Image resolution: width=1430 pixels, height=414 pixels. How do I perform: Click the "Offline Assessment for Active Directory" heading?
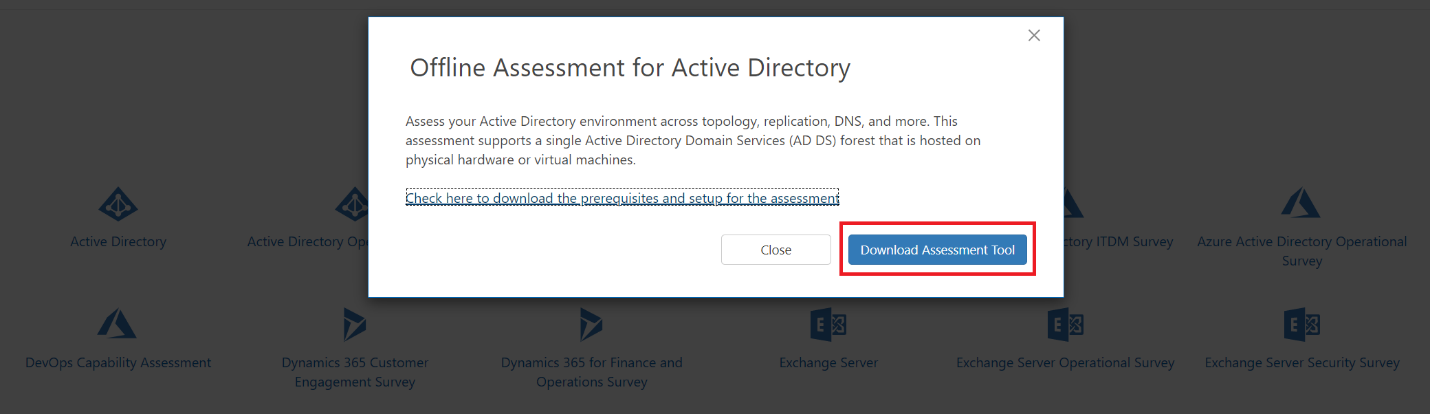(630, 68)
